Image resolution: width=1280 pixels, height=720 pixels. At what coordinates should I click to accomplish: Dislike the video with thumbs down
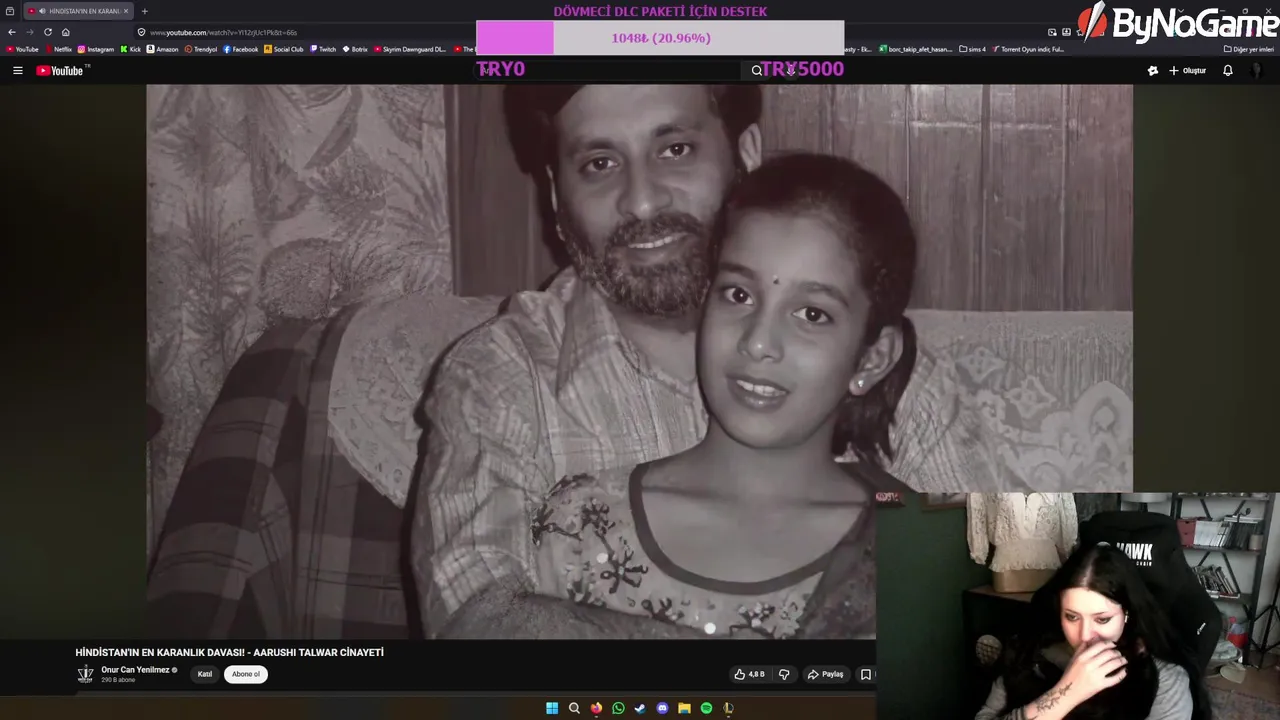tap(784, 674)
